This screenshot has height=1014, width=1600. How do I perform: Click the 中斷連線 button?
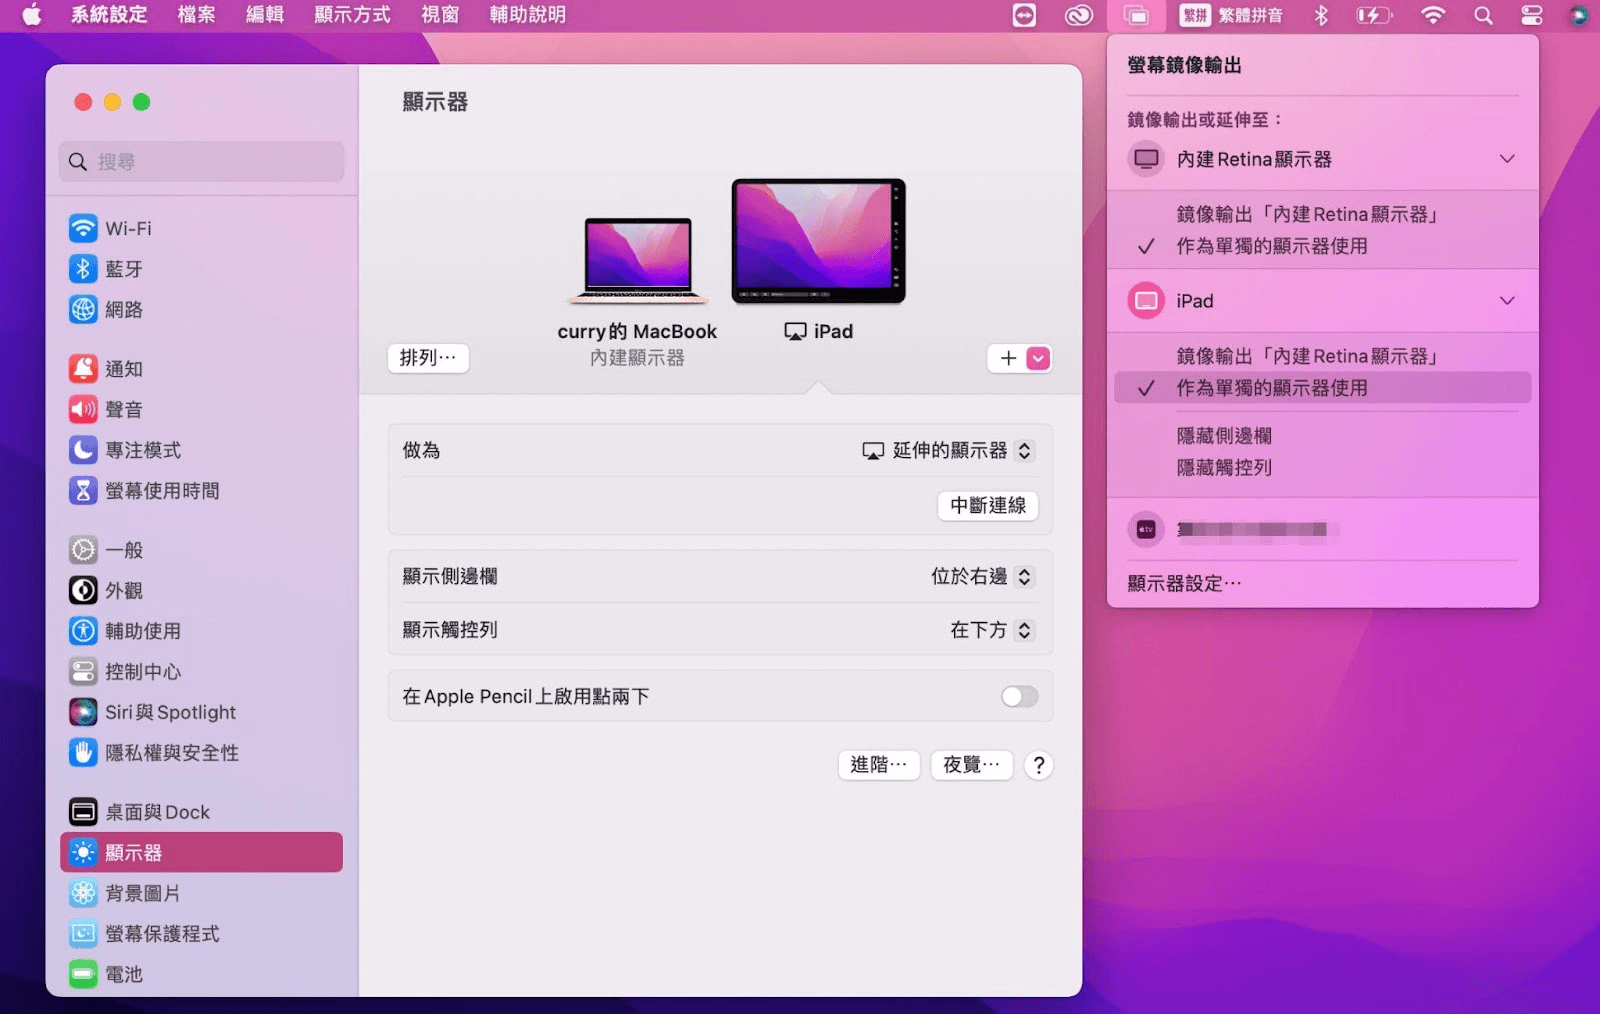pyautogui.click(x=988, y=505)
